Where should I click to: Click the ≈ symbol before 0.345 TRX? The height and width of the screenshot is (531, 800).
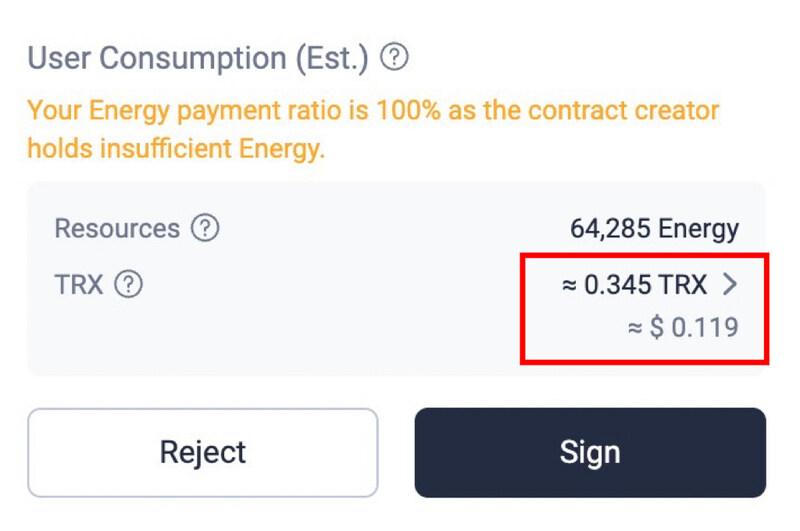(x=569, y=285)
